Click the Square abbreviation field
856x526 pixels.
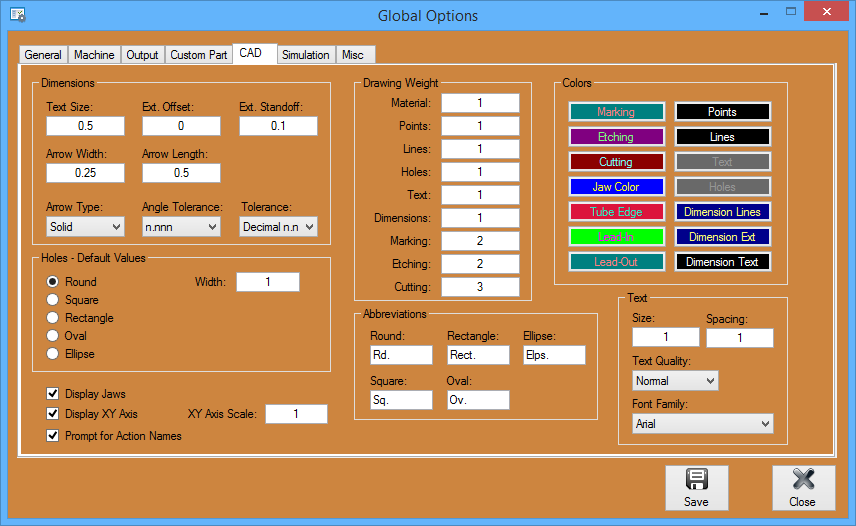[x=401, y=400]
